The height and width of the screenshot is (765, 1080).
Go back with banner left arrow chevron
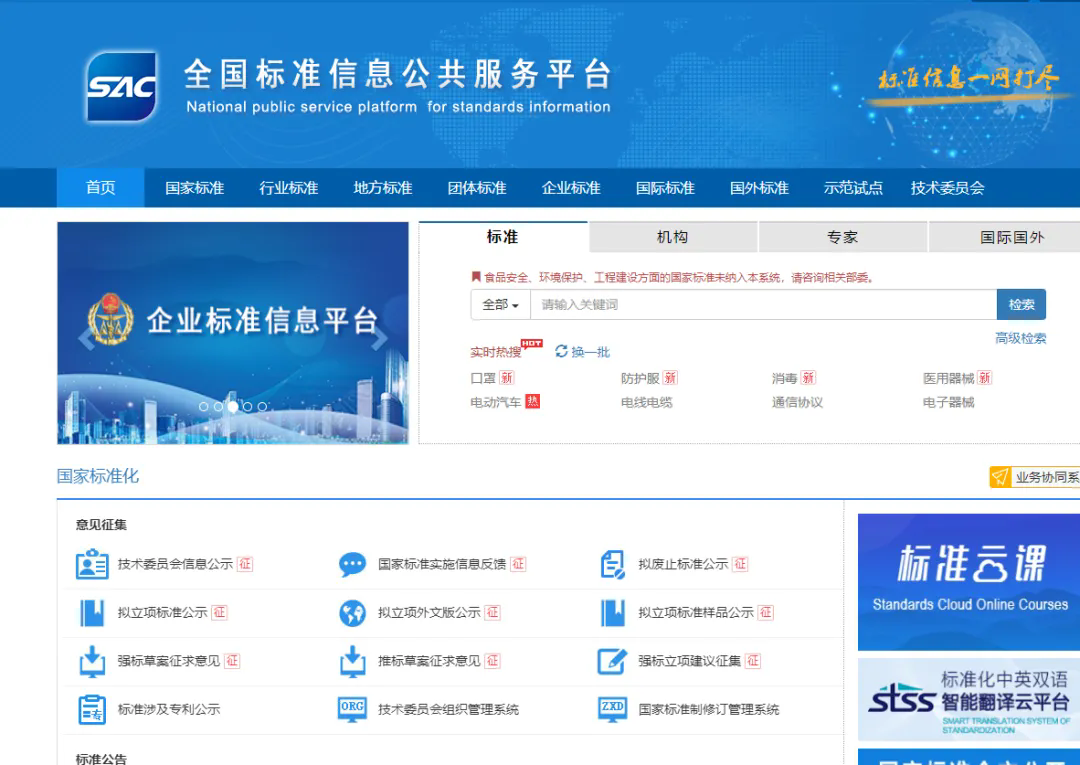point(86,338)
